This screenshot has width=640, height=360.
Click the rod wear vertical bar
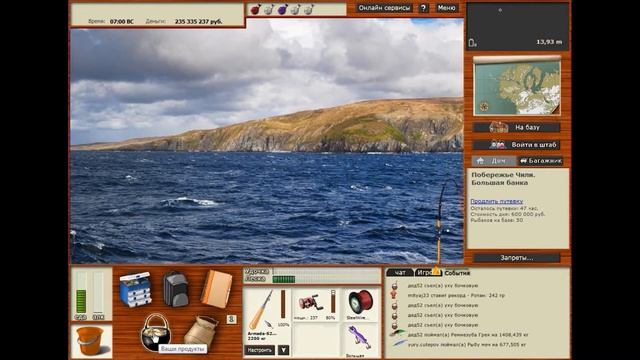283,304
